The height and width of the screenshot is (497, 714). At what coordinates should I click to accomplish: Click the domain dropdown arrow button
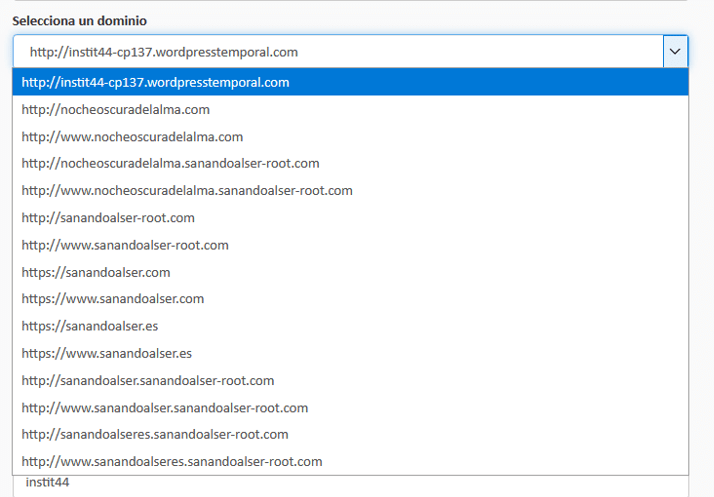(x=675, y=51)
